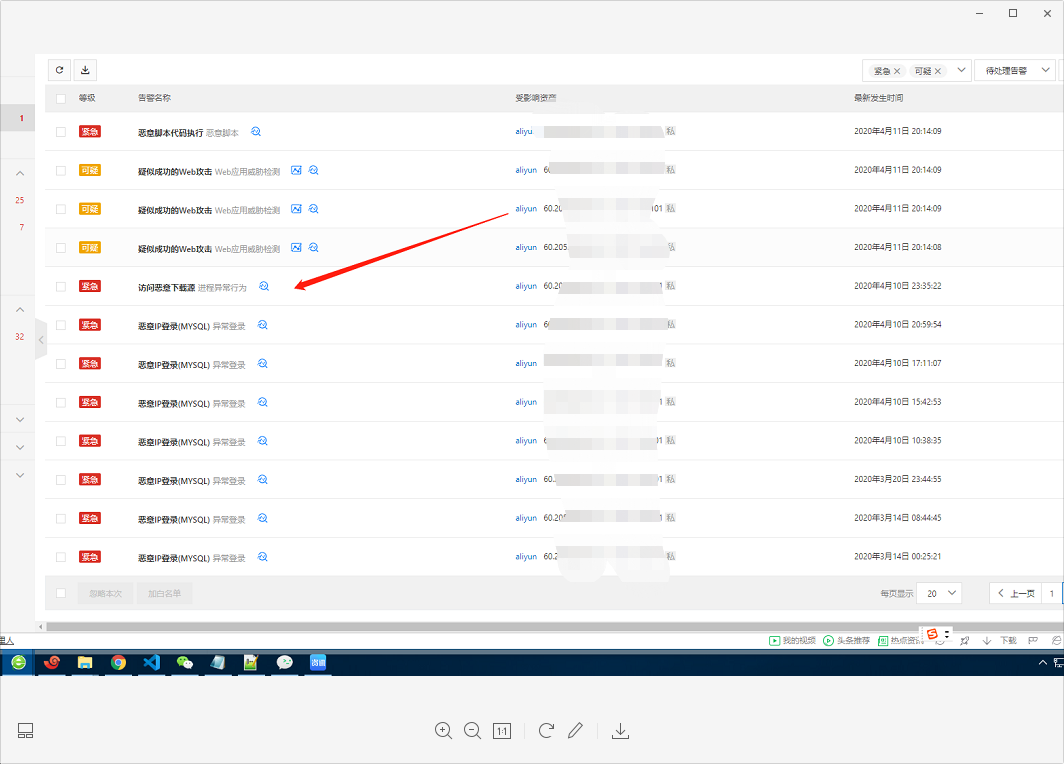Open investigation icon for MYSQL alert at 08:44:45
Screen dimensions: 1064x764
tap(263, 518)
